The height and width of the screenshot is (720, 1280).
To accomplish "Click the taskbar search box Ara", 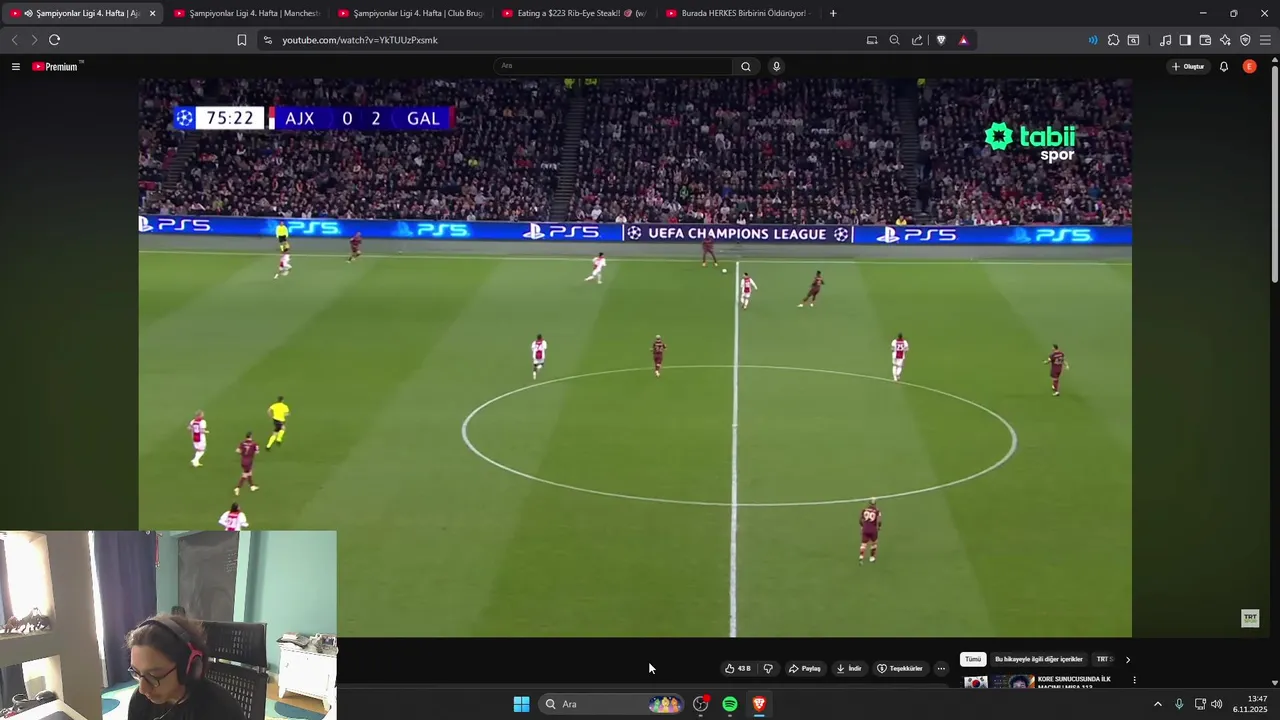I will 612,704.
